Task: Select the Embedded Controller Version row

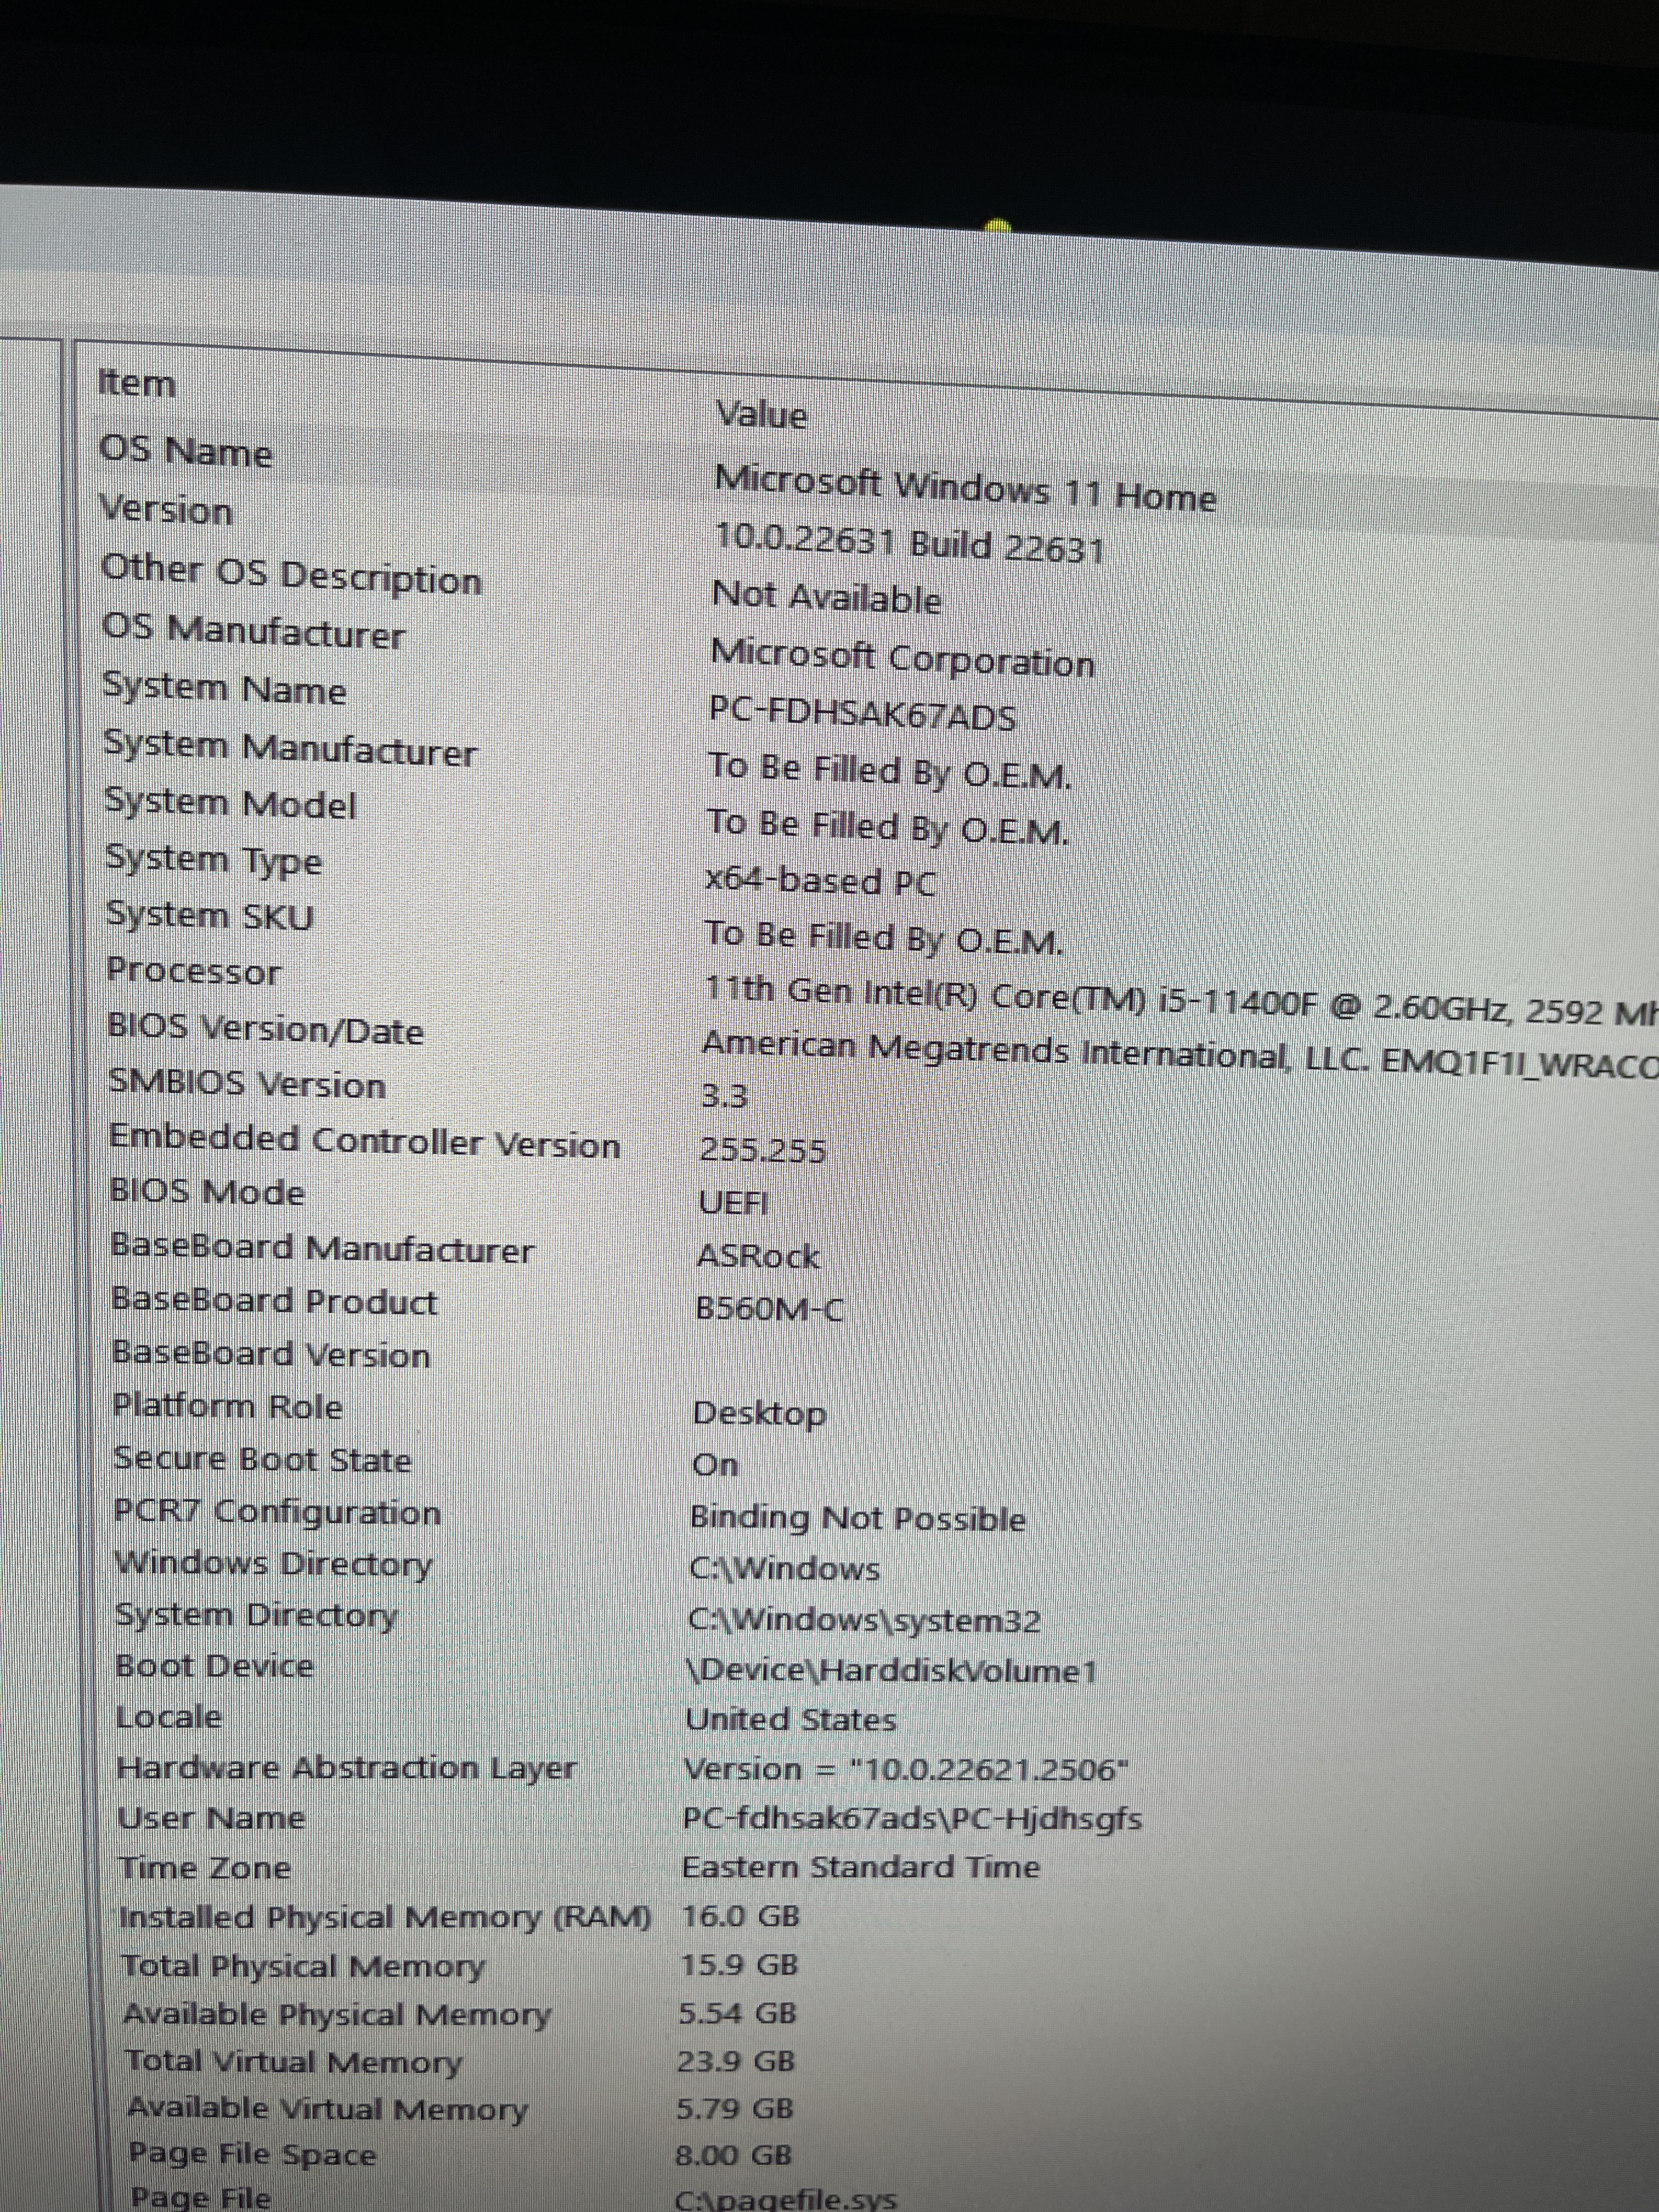Action: [x=365, y=1141]
